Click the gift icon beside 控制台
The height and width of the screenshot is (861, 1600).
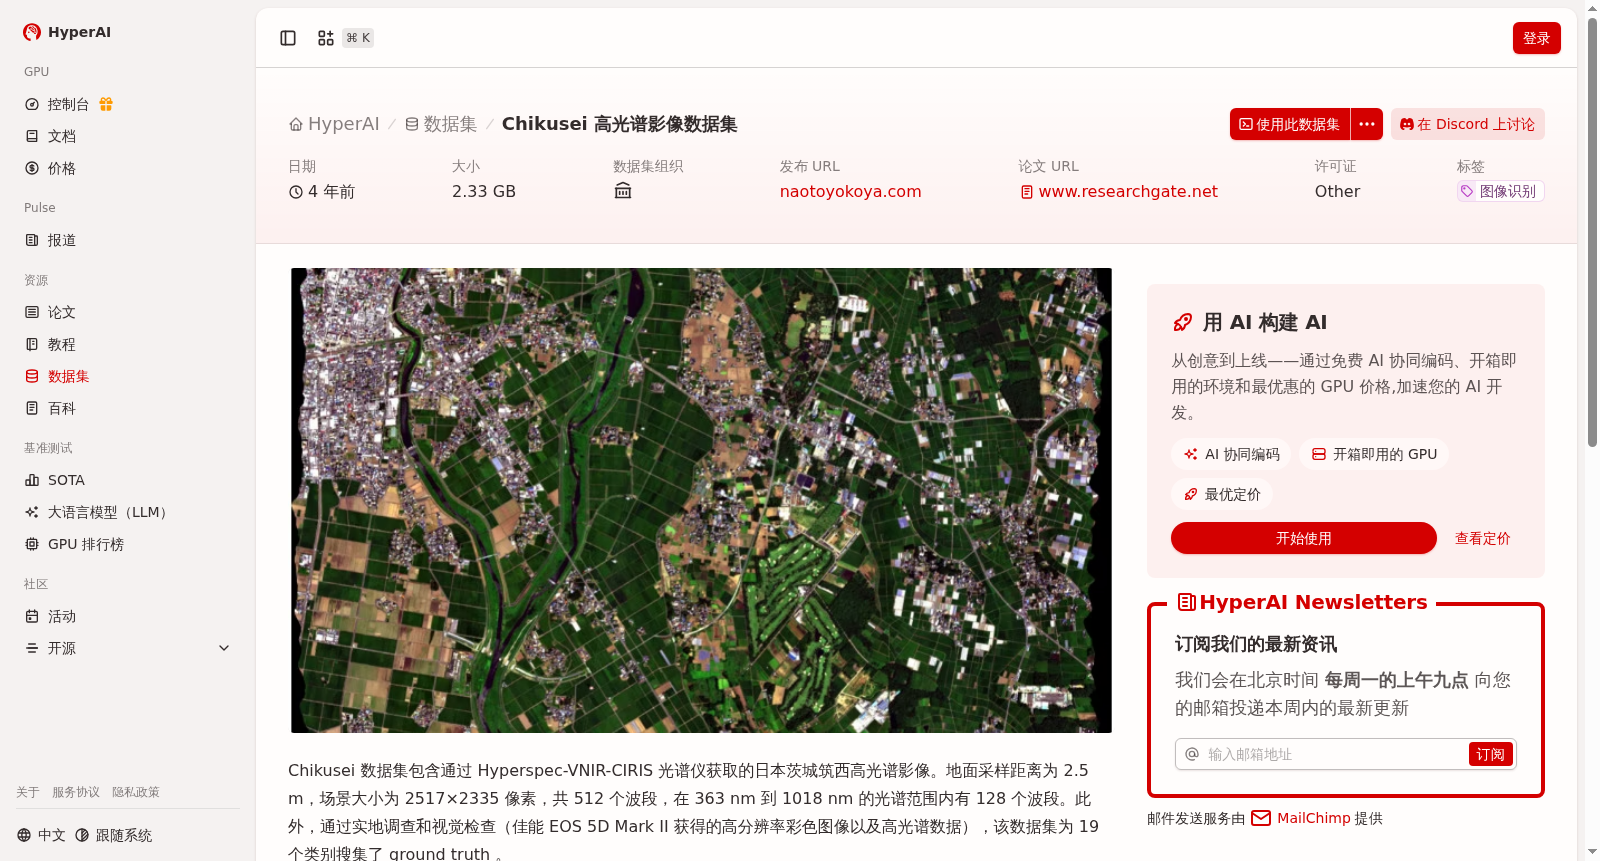(x=106, y=104)
